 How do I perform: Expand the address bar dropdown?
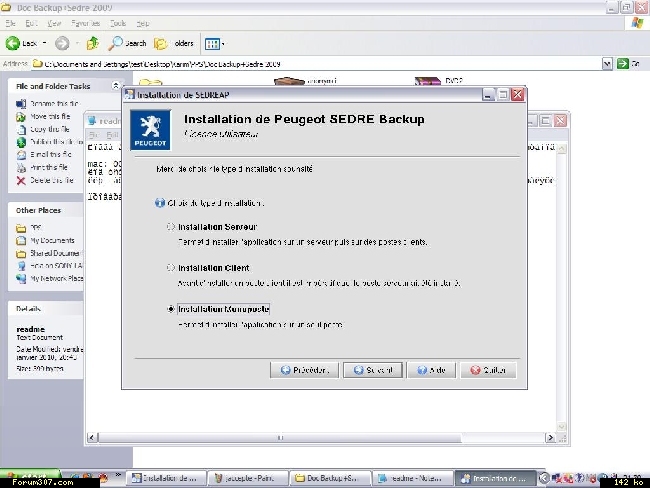607,64
